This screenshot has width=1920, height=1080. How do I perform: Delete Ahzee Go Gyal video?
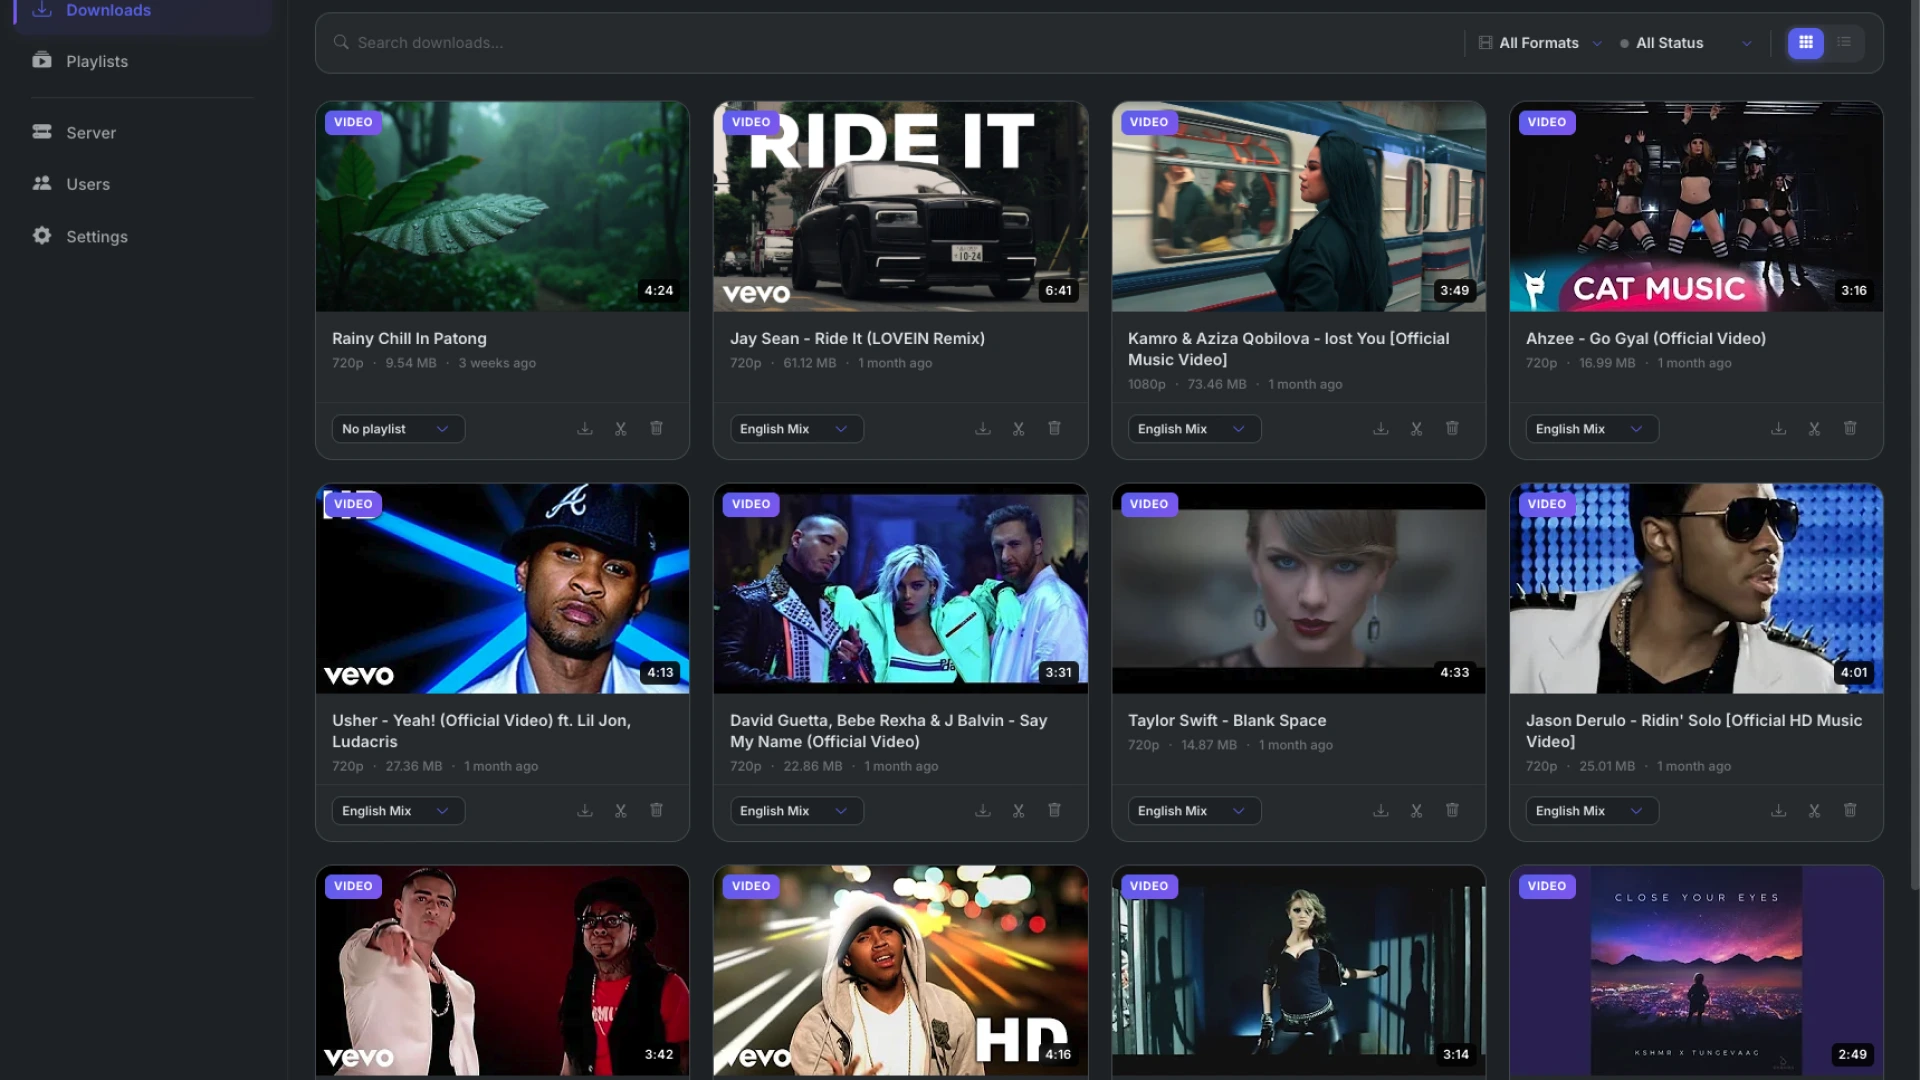(x=1850, y=428)
